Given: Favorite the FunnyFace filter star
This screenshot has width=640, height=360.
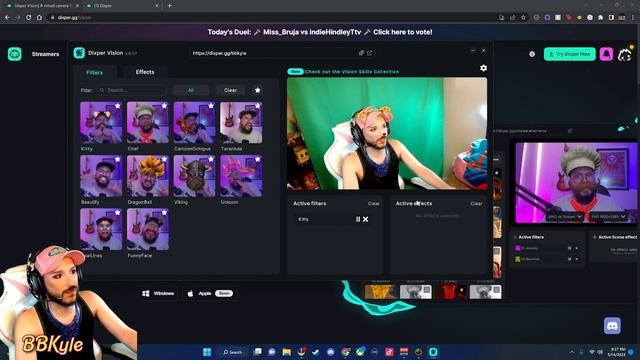Looking at the screenshot, I should click(164, 213).
